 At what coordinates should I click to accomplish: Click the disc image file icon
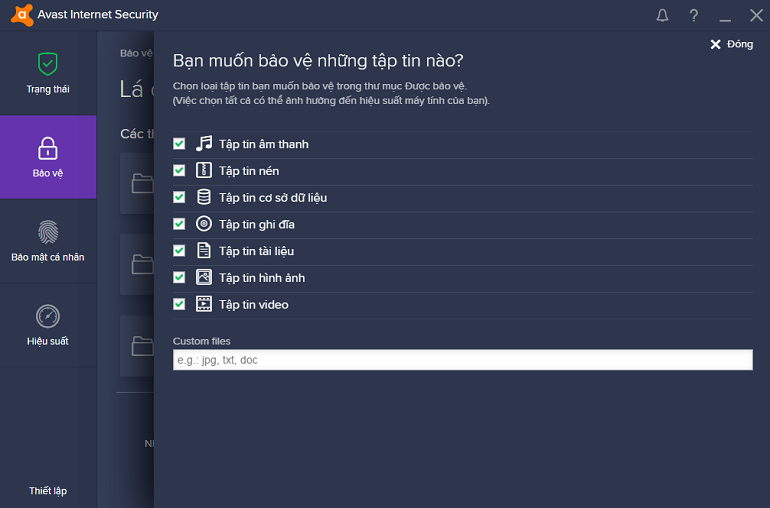coord(204,224)
